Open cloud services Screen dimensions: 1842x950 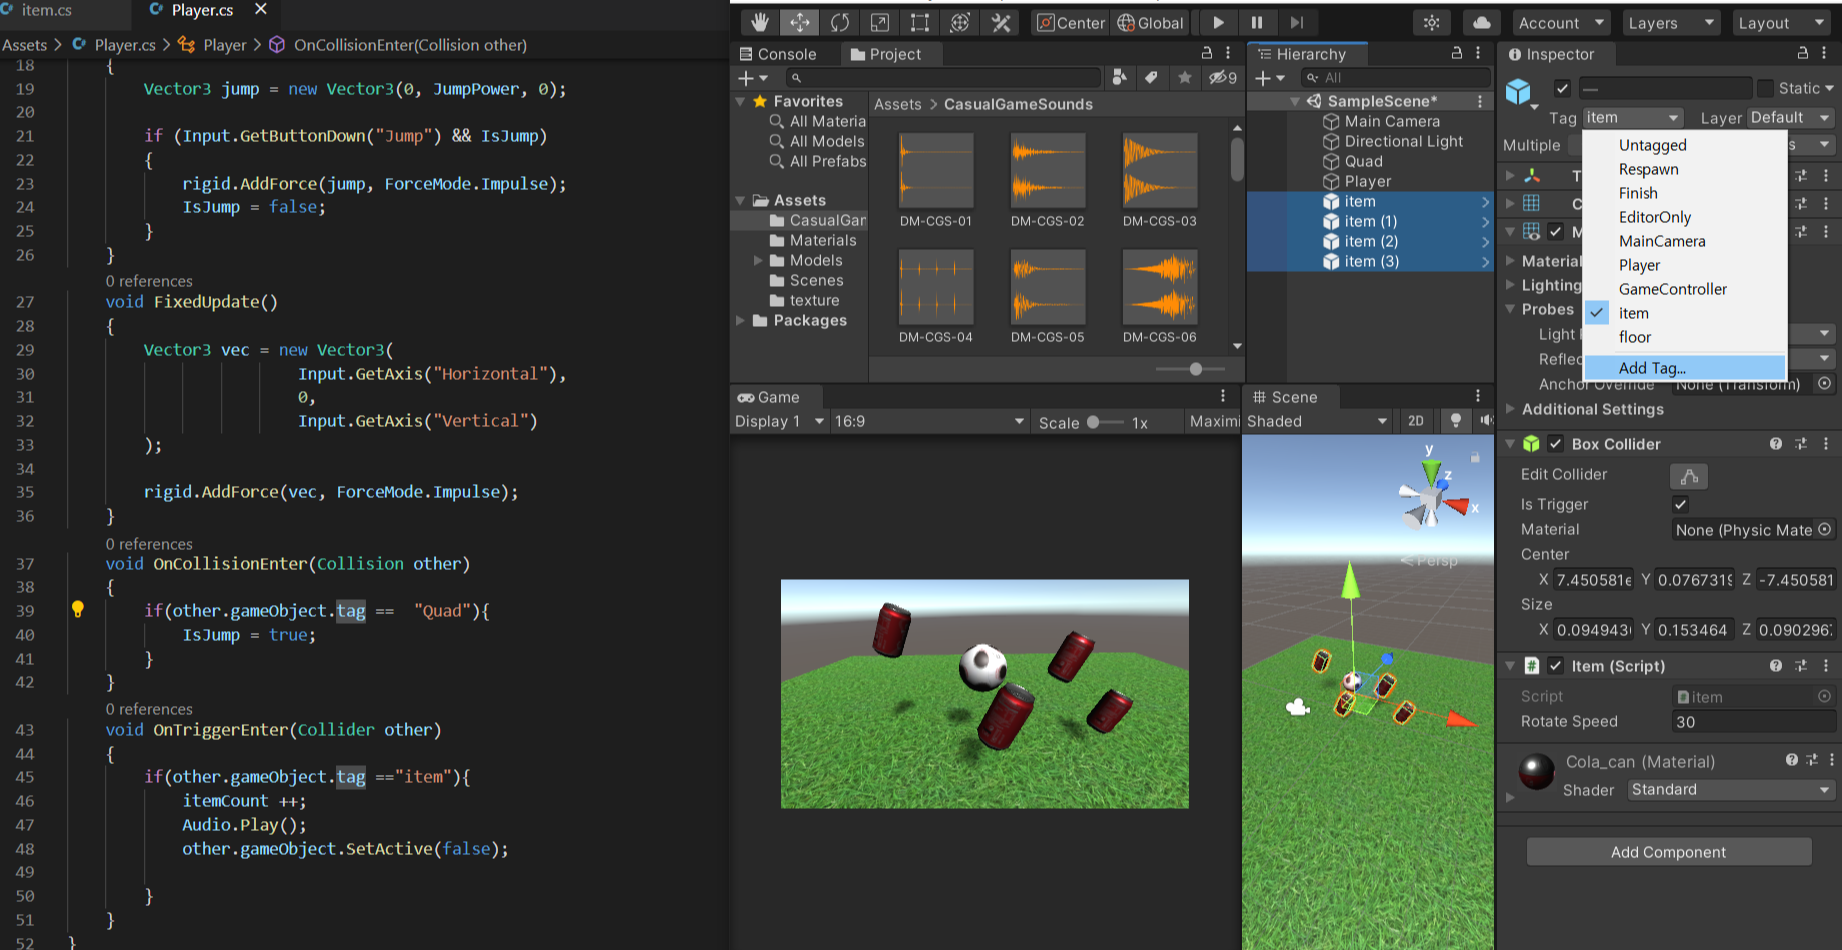click(1482, 22)
